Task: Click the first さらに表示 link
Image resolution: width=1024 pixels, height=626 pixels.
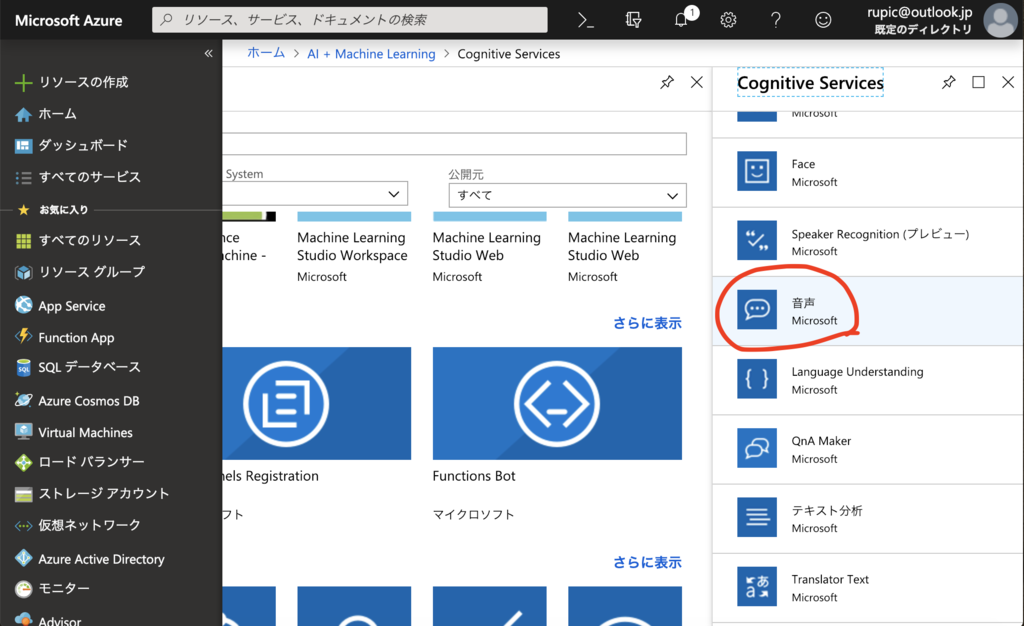Action: tap(647, 323)
